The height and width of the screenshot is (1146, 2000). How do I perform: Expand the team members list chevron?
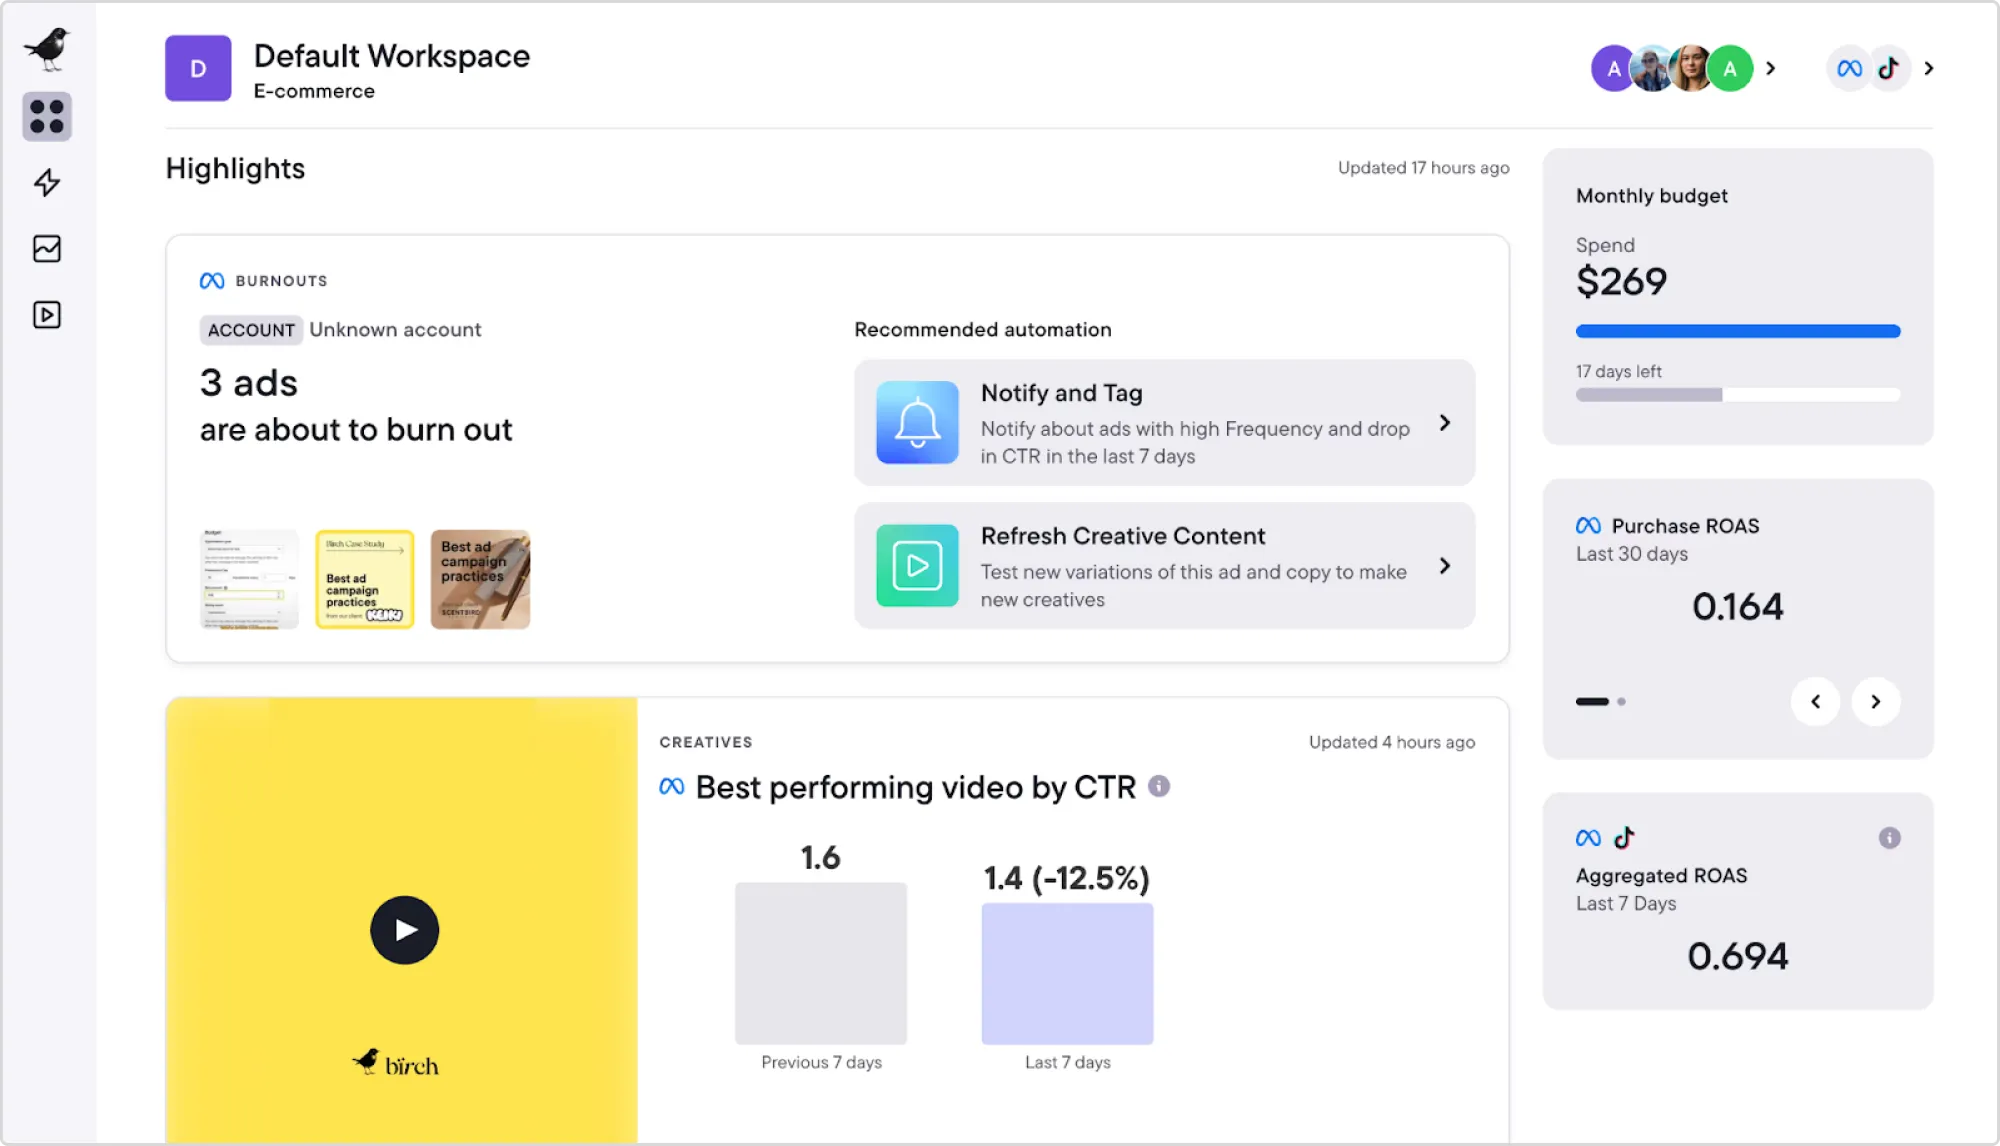point(1771,68)
